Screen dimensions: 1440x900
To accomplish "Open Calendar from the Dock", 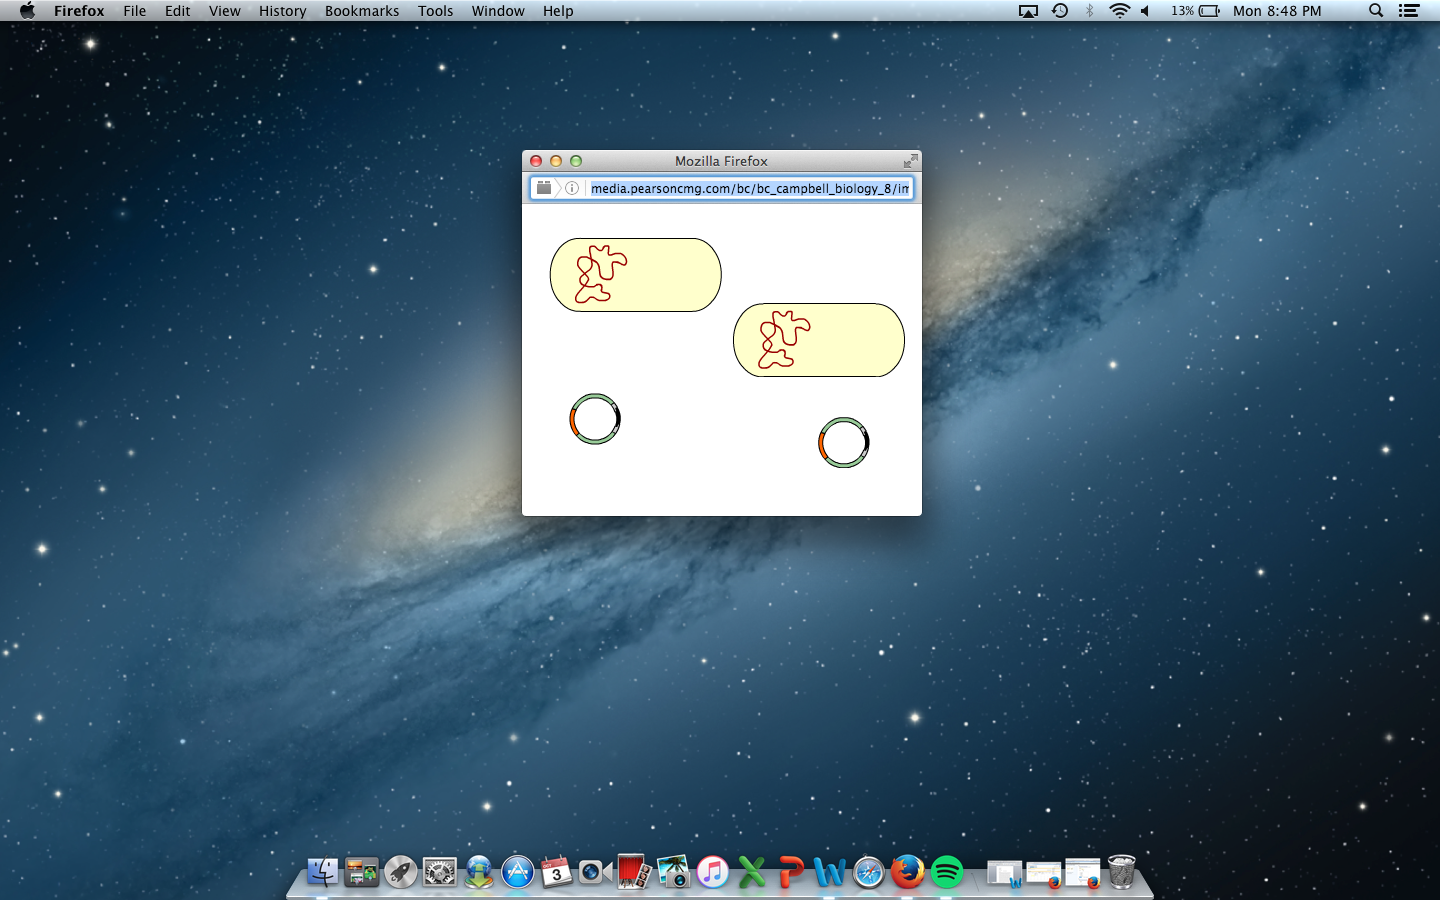I will point(557,872).
